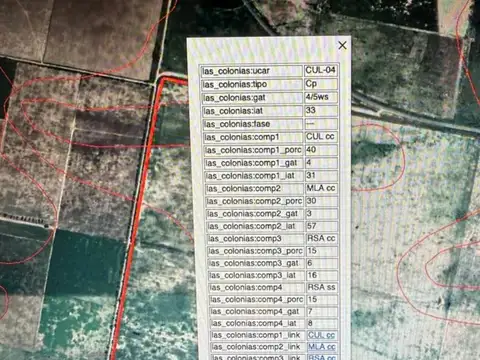Select the las_colonias:iat label
Image resolution: width=480 pixels, height=360 pixels.
[x=234, y=111]
